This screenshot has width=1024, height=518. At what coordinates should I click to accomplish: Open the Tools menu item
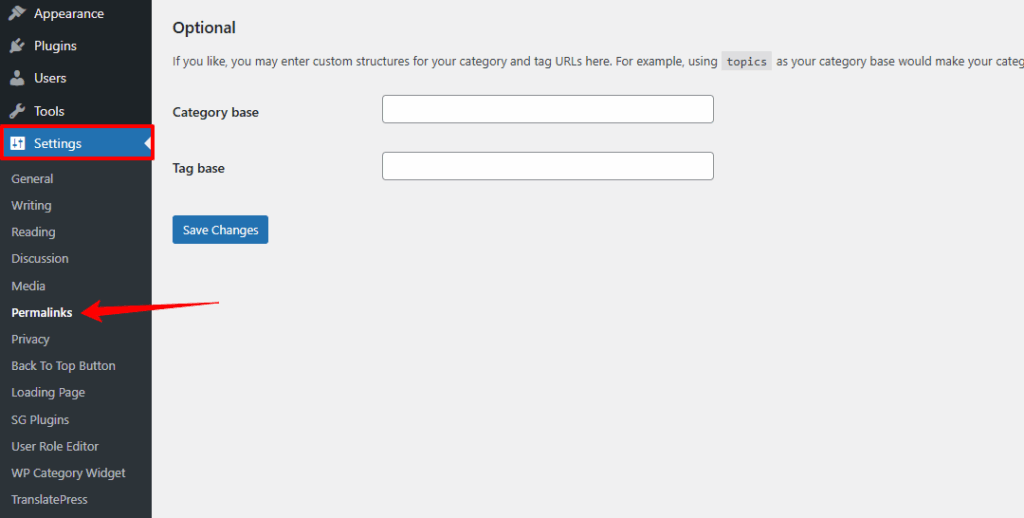[x=49, y=111]
